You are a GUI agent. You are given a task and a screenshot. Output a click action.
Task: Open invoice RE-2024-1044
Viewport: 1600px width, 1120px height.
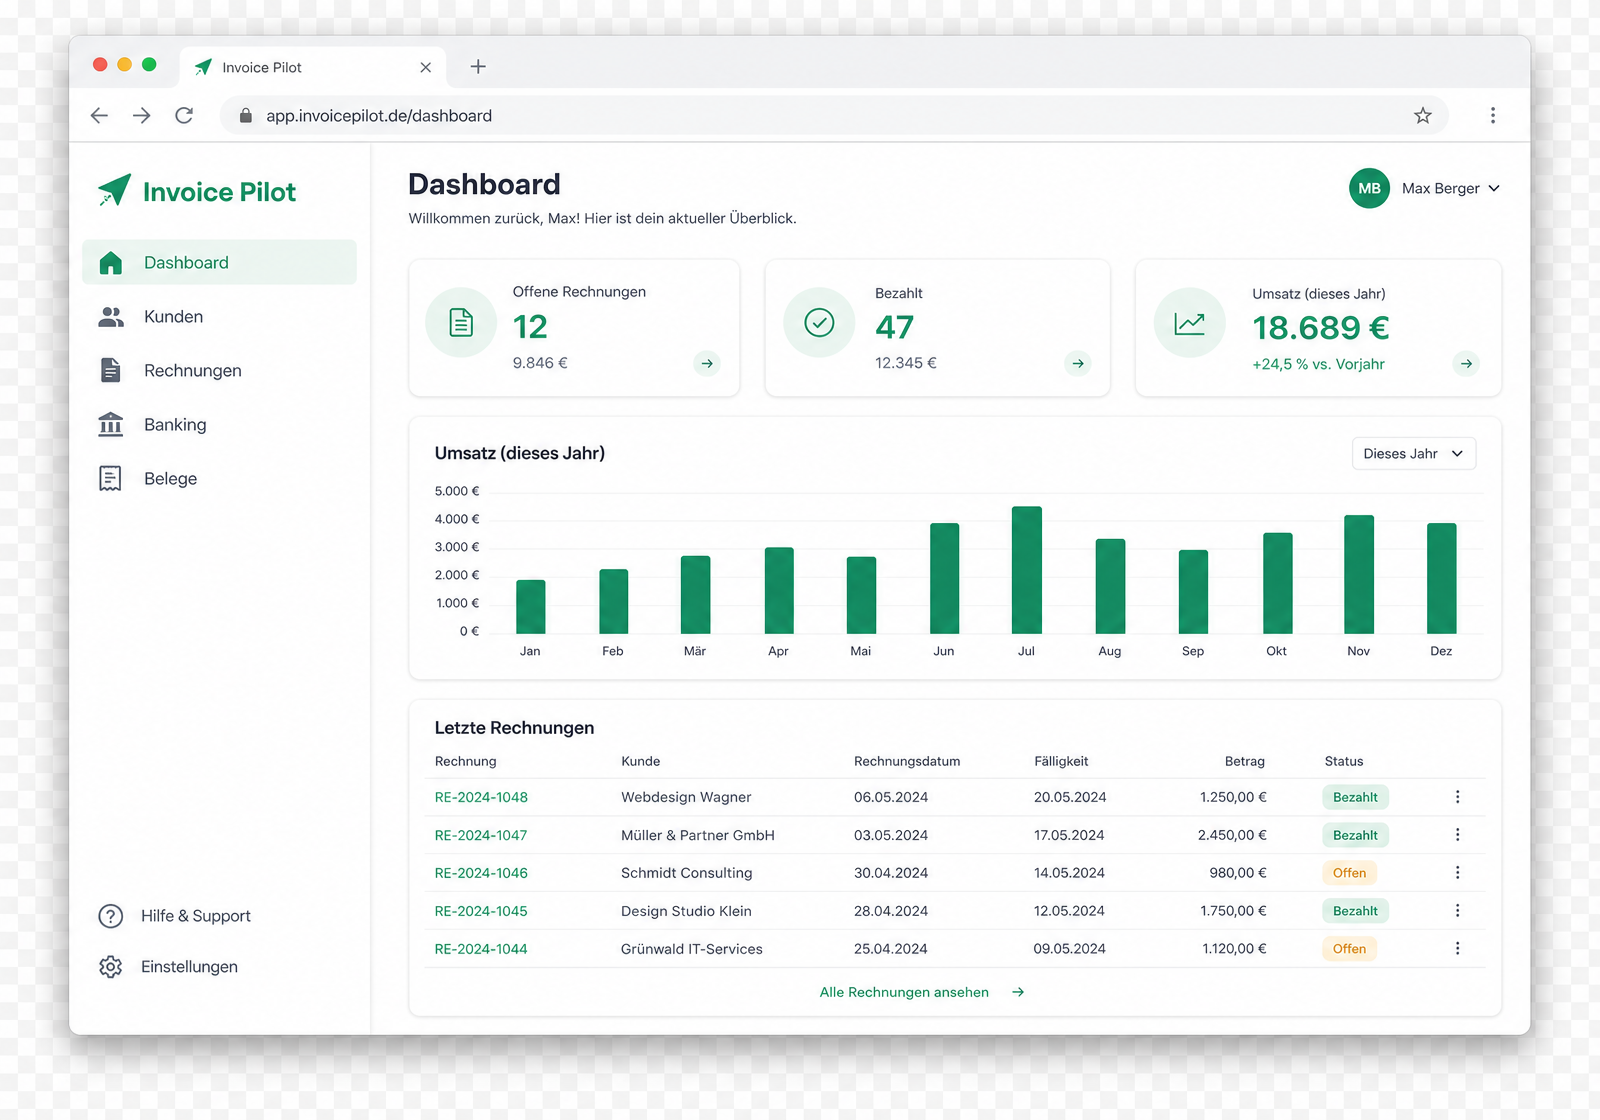(x=481, y=949)
